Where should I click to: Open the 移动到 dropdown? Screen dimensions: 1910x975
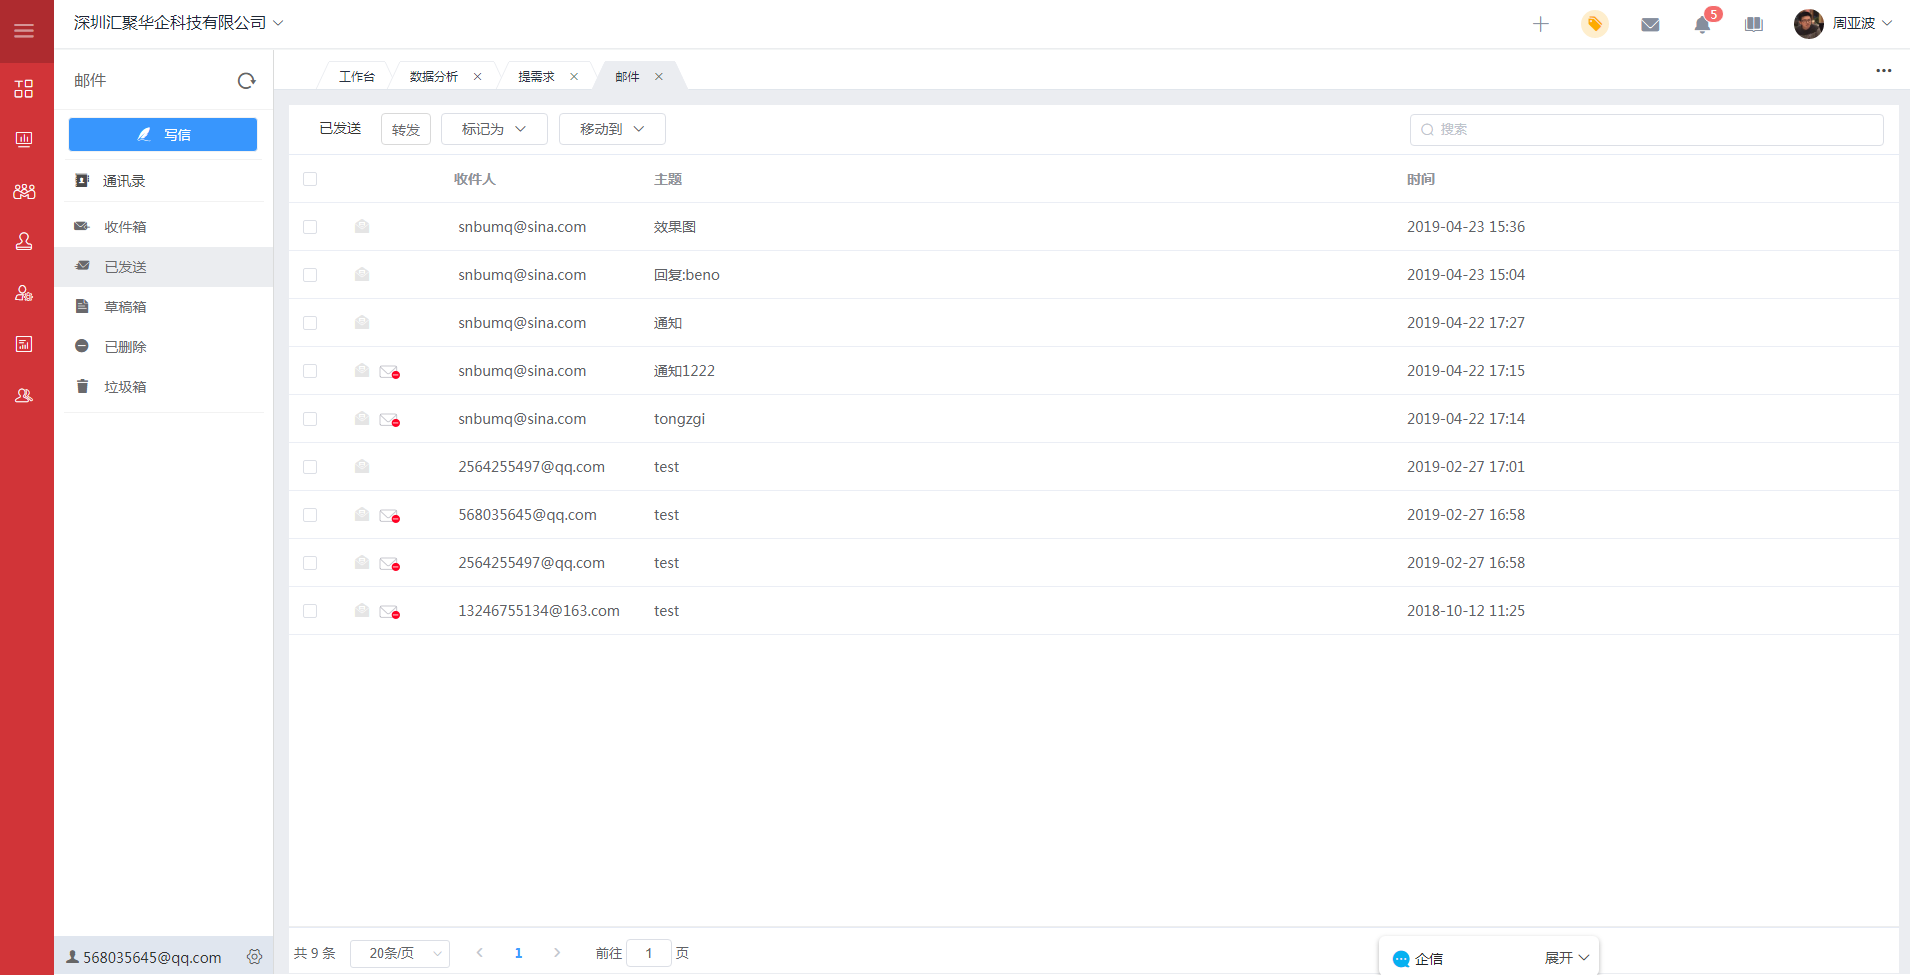[x=612, y=129]
